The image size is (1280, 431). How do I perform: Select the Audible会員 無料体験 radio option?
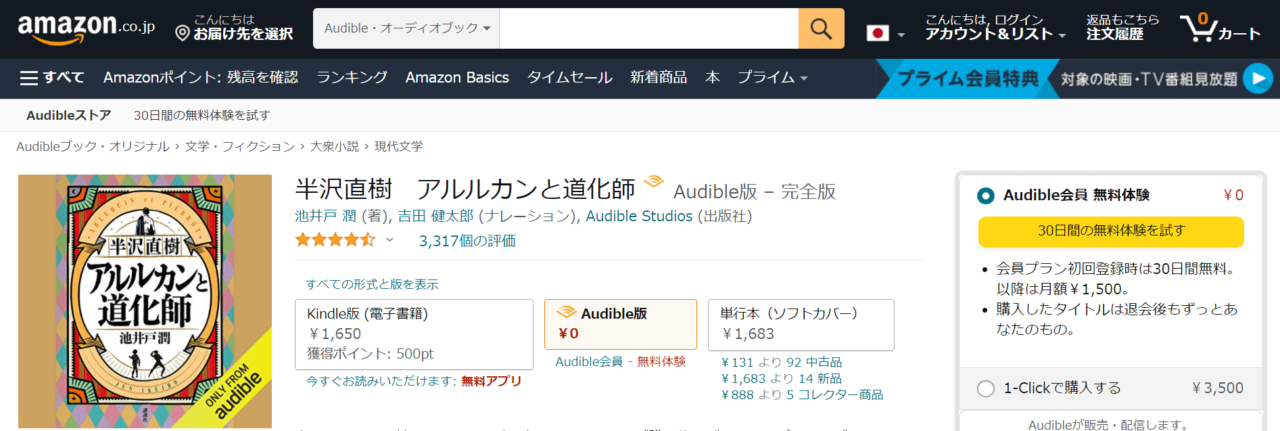coord(986,195)
